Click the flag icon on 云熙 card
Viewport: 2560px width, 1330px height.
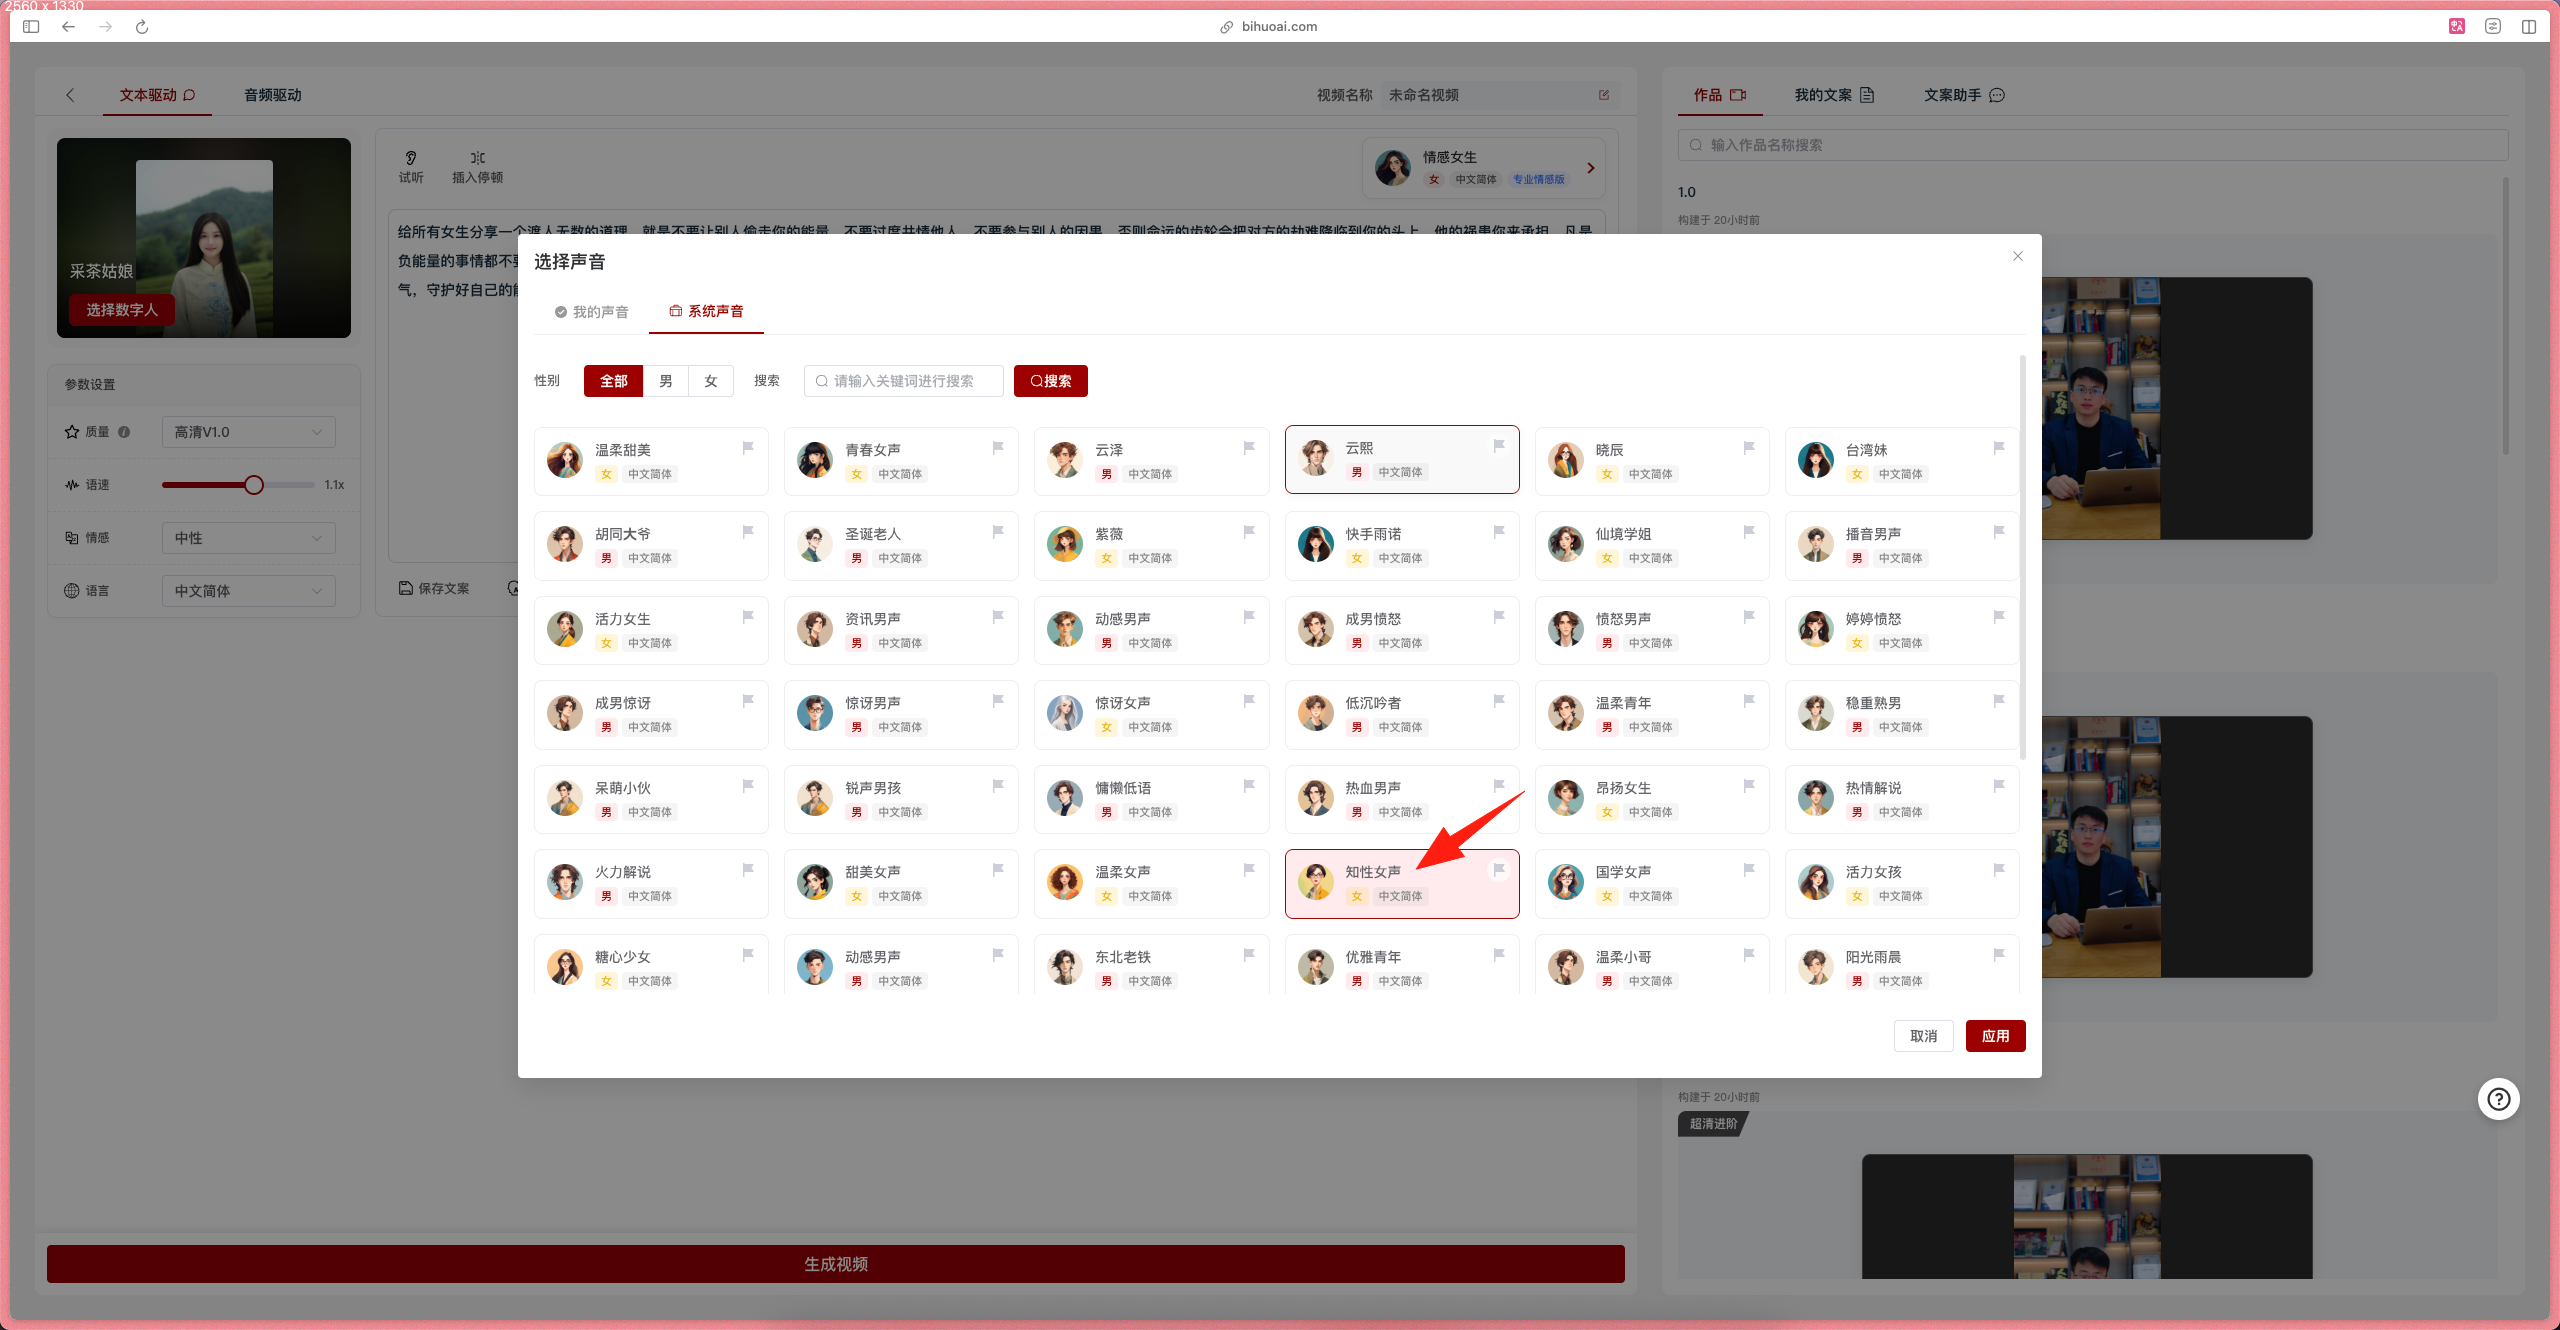pos(1499,445)
